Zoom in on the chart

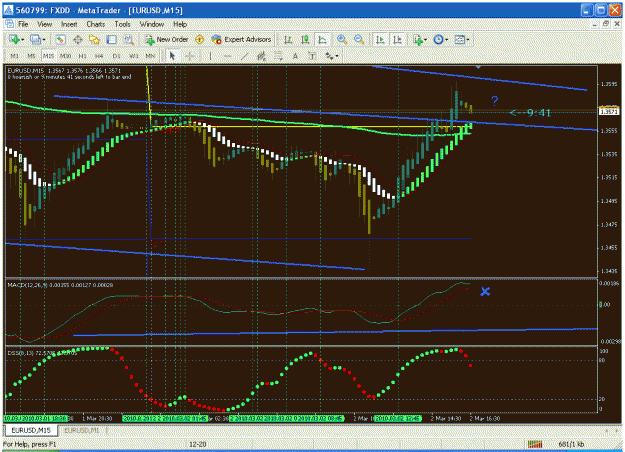coord(342,39)
